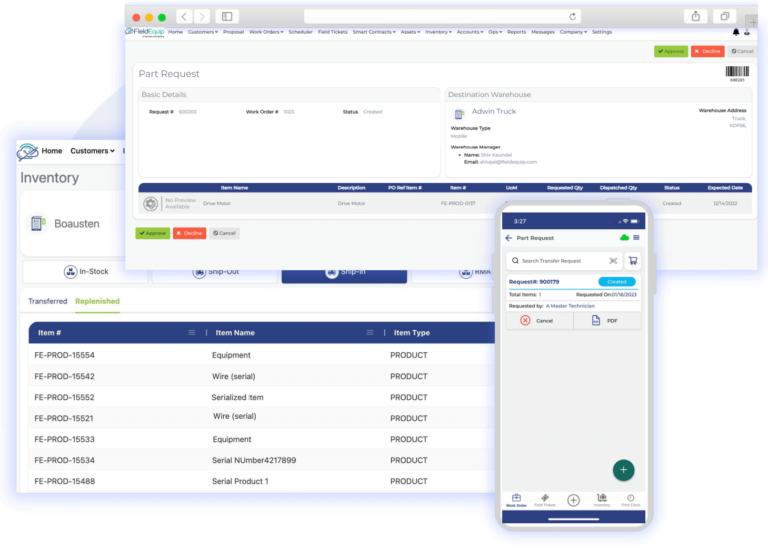Open Customers menu in Part Request window

point(203,32)
